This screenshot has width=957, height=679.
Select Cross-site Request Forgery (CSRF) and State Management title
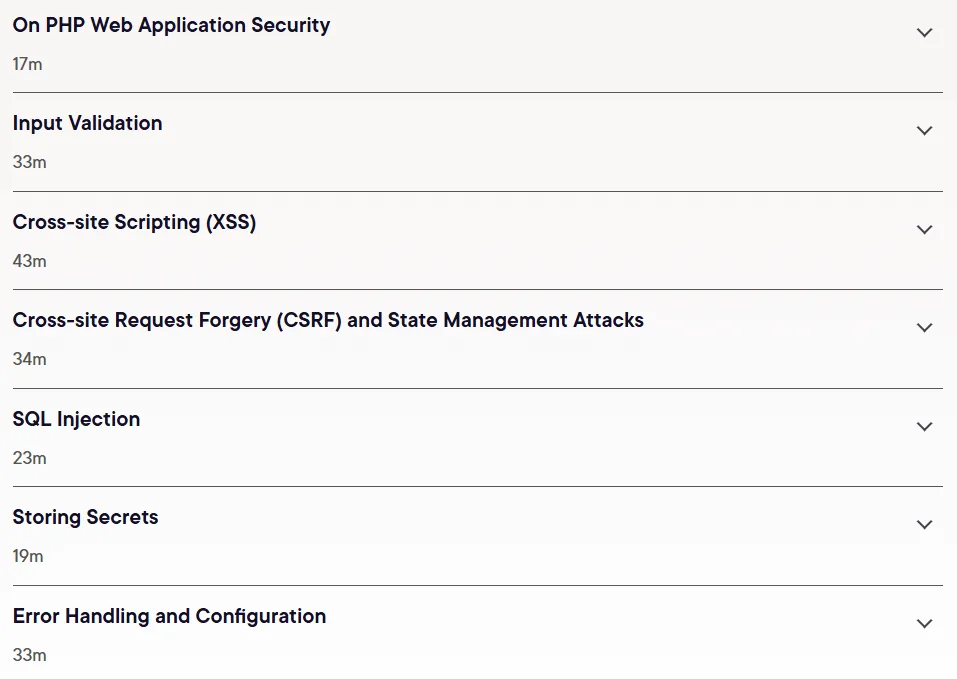click(328, 320)
